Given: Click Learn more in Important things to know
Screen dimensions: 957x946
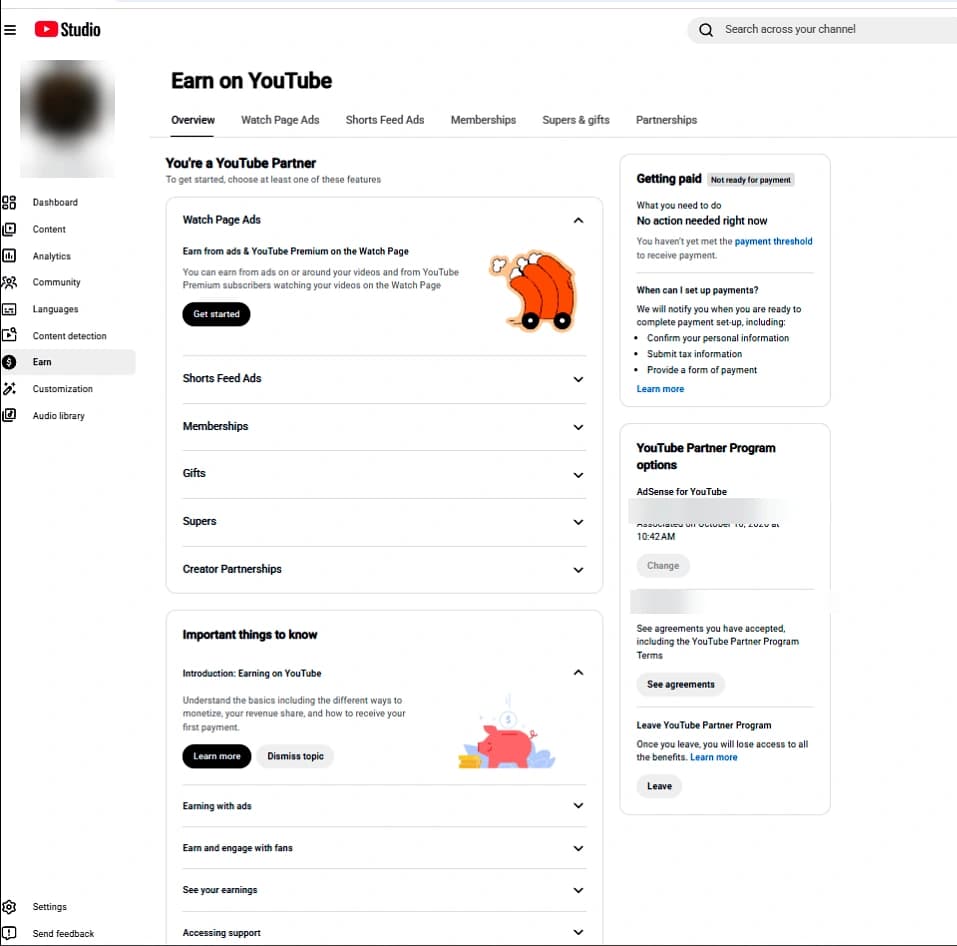Looking at the screenshot, I should [x=217, y=756].
